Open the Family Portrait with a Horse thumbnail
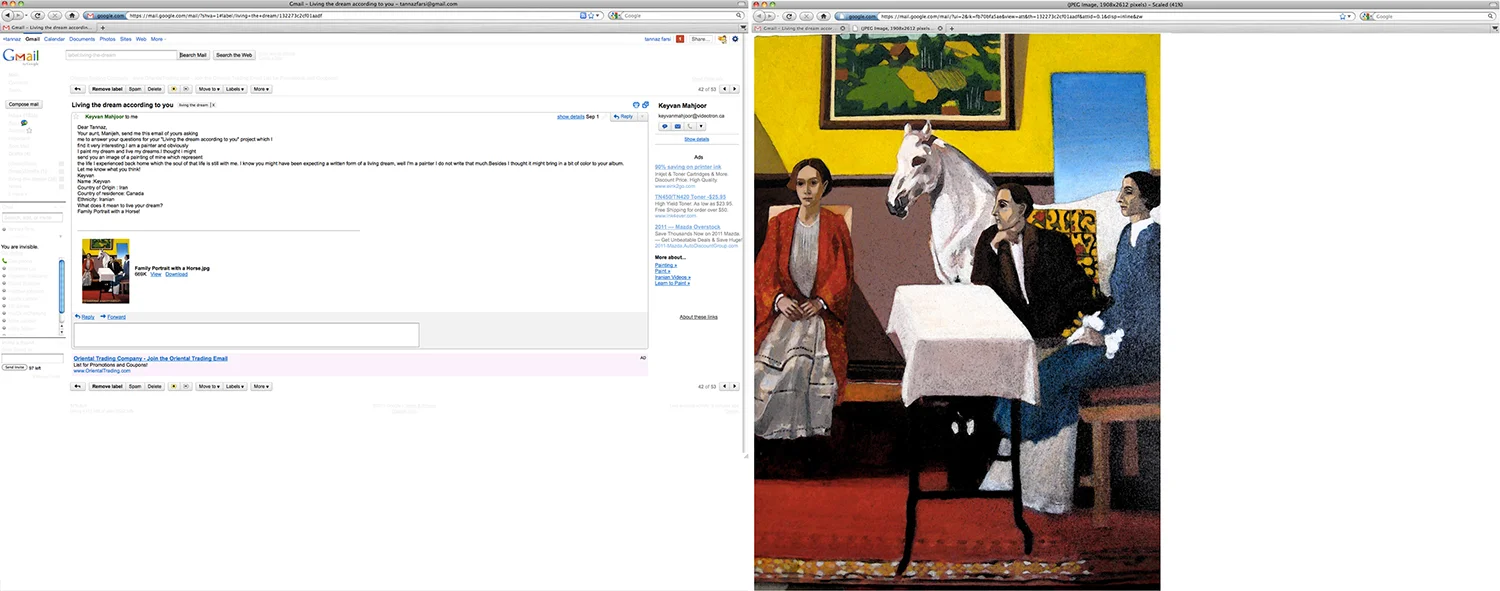1500x591 pixels. click(106, 271)
